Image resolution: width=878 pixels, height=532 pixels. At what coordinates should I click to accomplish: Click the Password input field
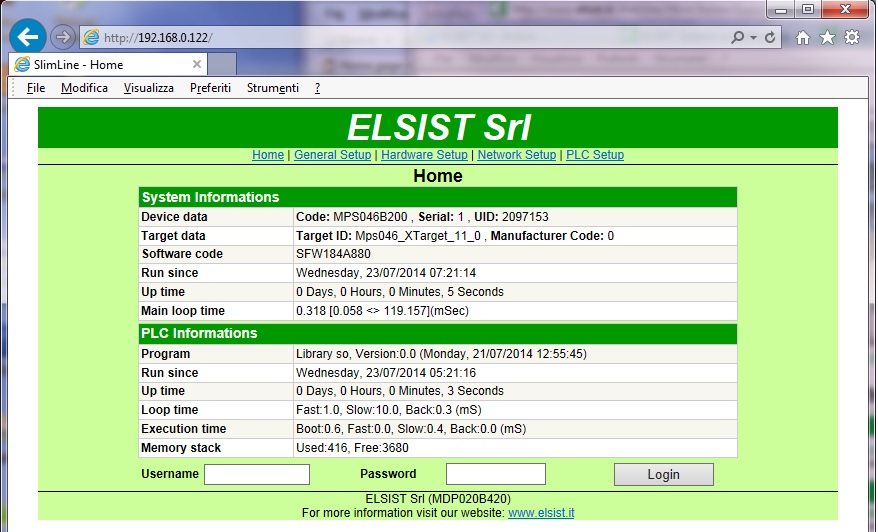click(496, 474)
